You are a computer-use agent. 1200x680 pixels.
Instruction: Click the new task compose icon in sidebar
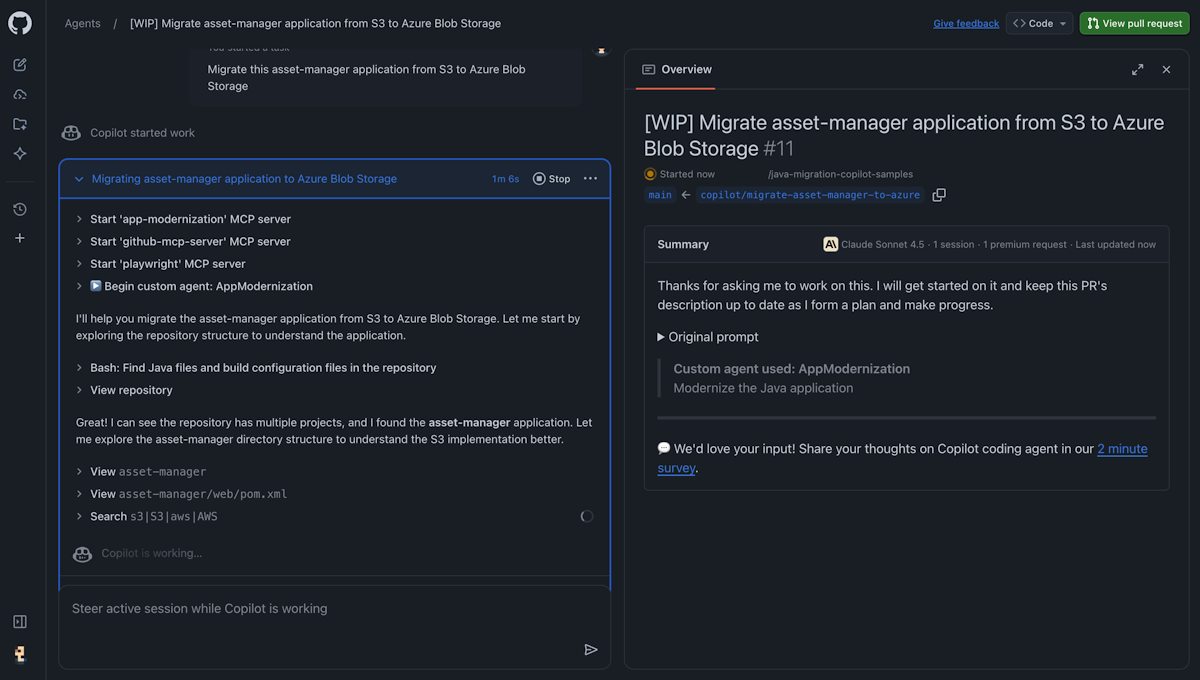pyautogui.click(x=20, y=65)
